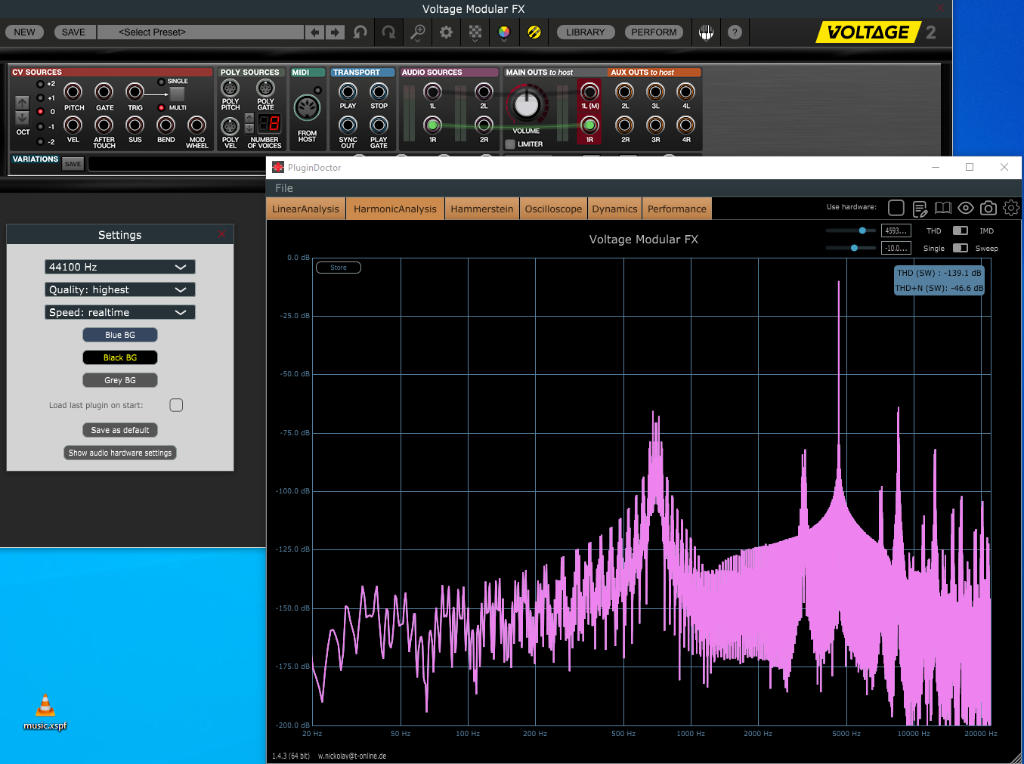Click the PluginDoctor camera screenshot icon

click(x=988, y=208)
